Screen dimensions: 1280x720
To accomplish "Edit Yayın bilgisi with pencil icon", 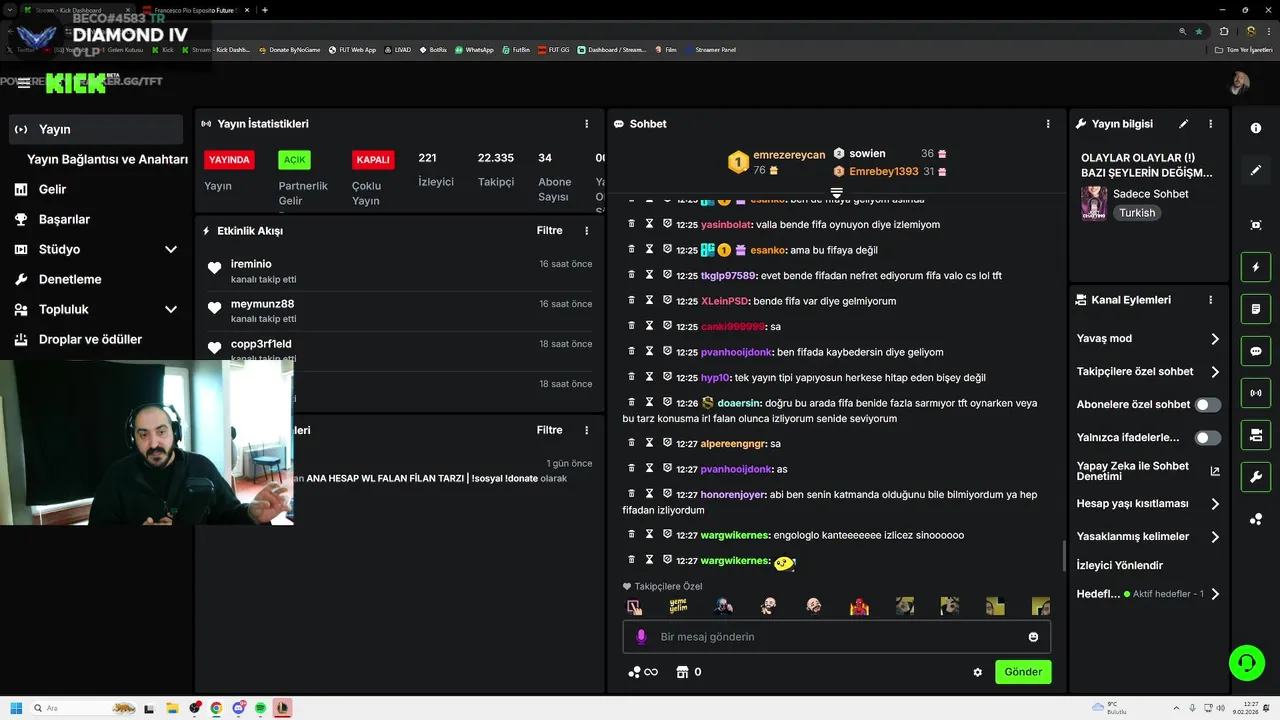I will [1183, 124].
